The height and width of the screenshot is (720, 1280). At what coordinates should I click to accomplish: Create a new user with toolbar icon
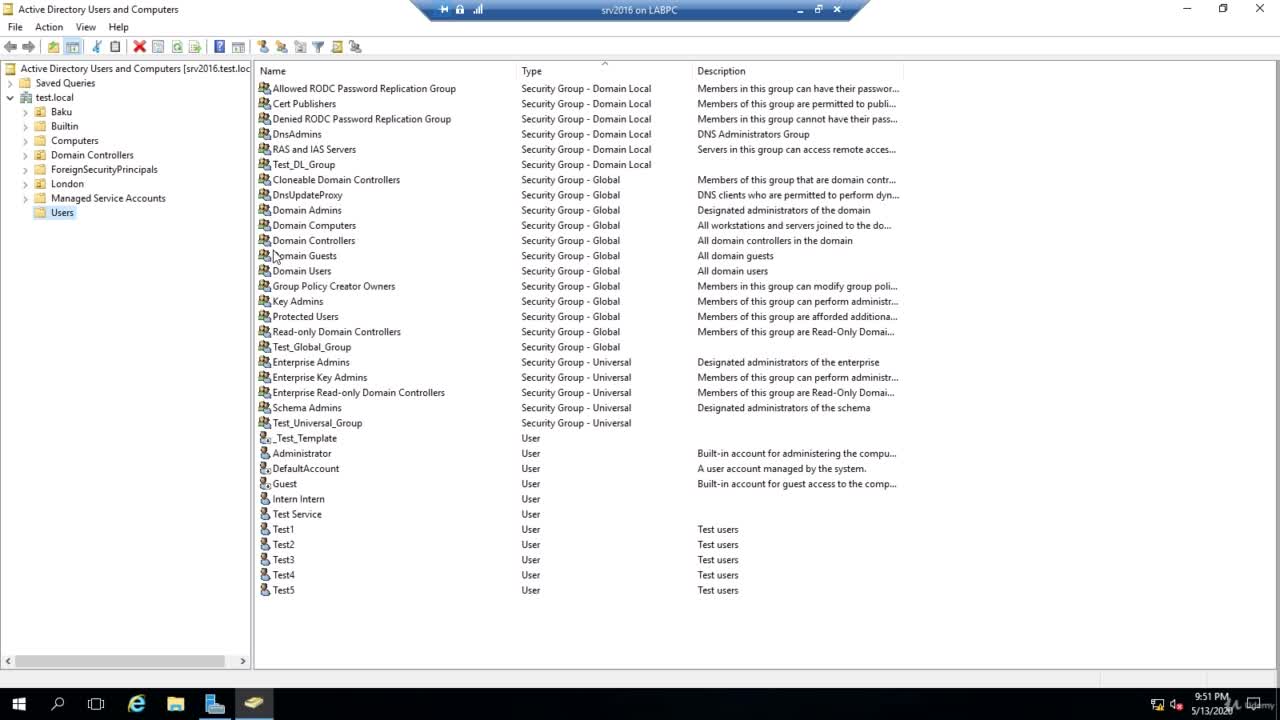click(263, 47)
